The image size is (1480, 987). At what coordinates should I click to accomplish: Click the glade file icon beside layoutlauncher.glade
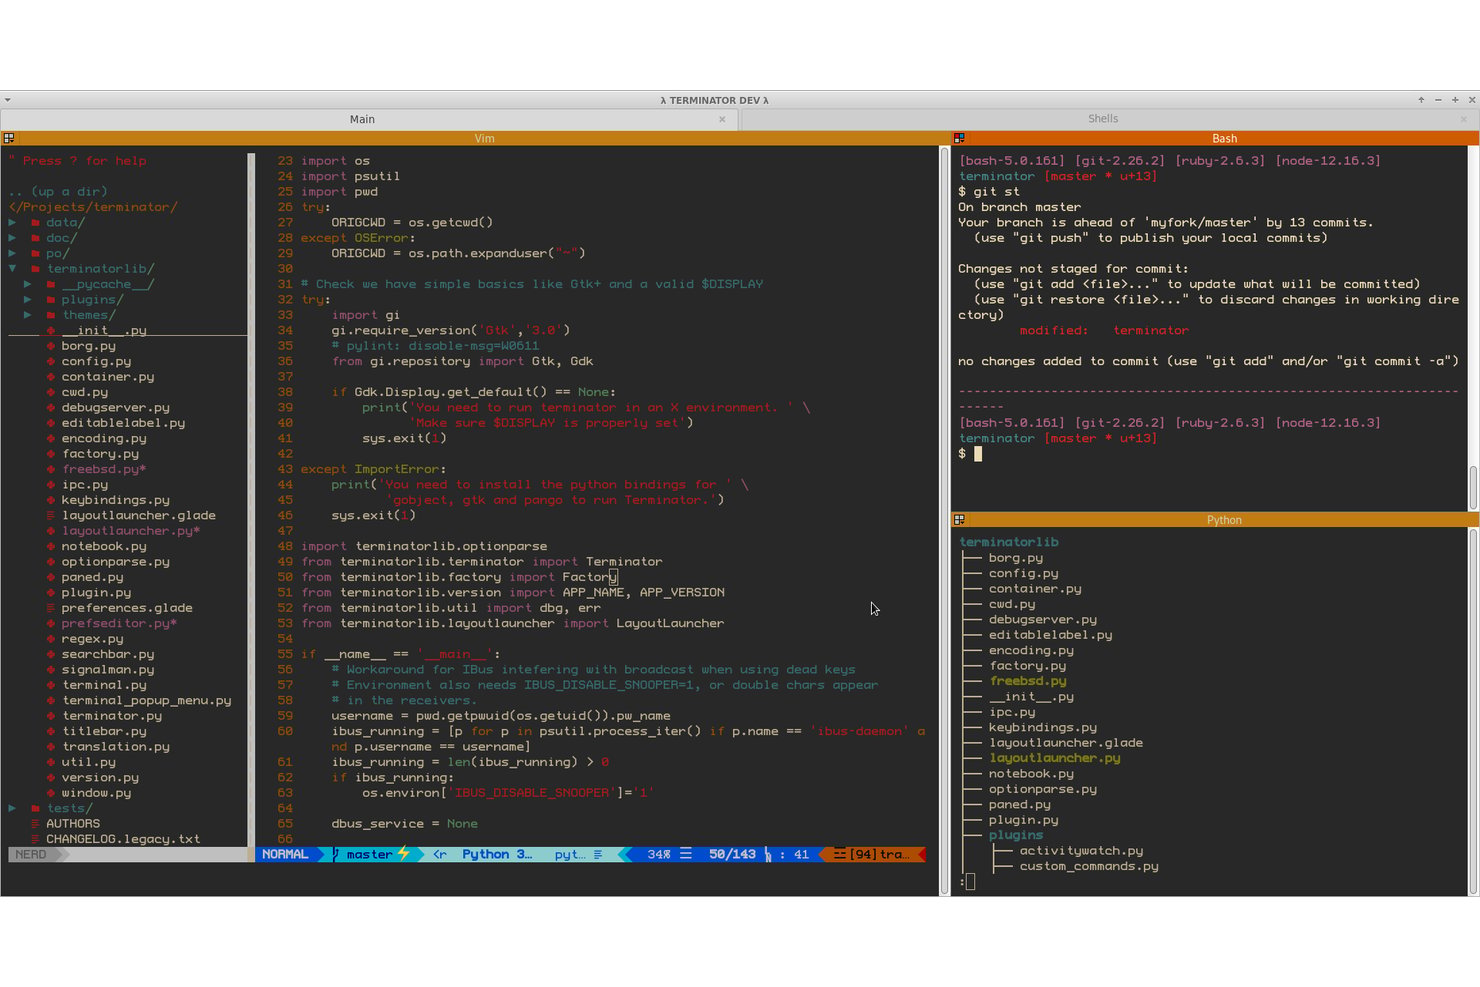click(50, 515)
